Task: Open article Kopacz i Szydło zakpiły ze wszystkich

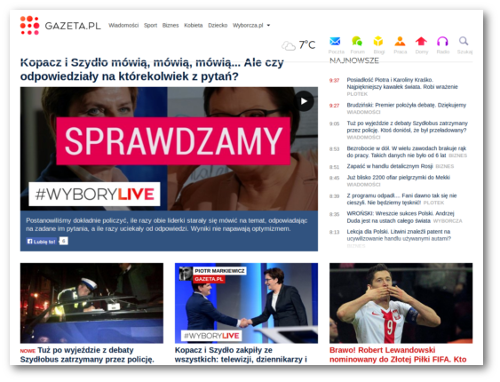Action: point(241,355)
